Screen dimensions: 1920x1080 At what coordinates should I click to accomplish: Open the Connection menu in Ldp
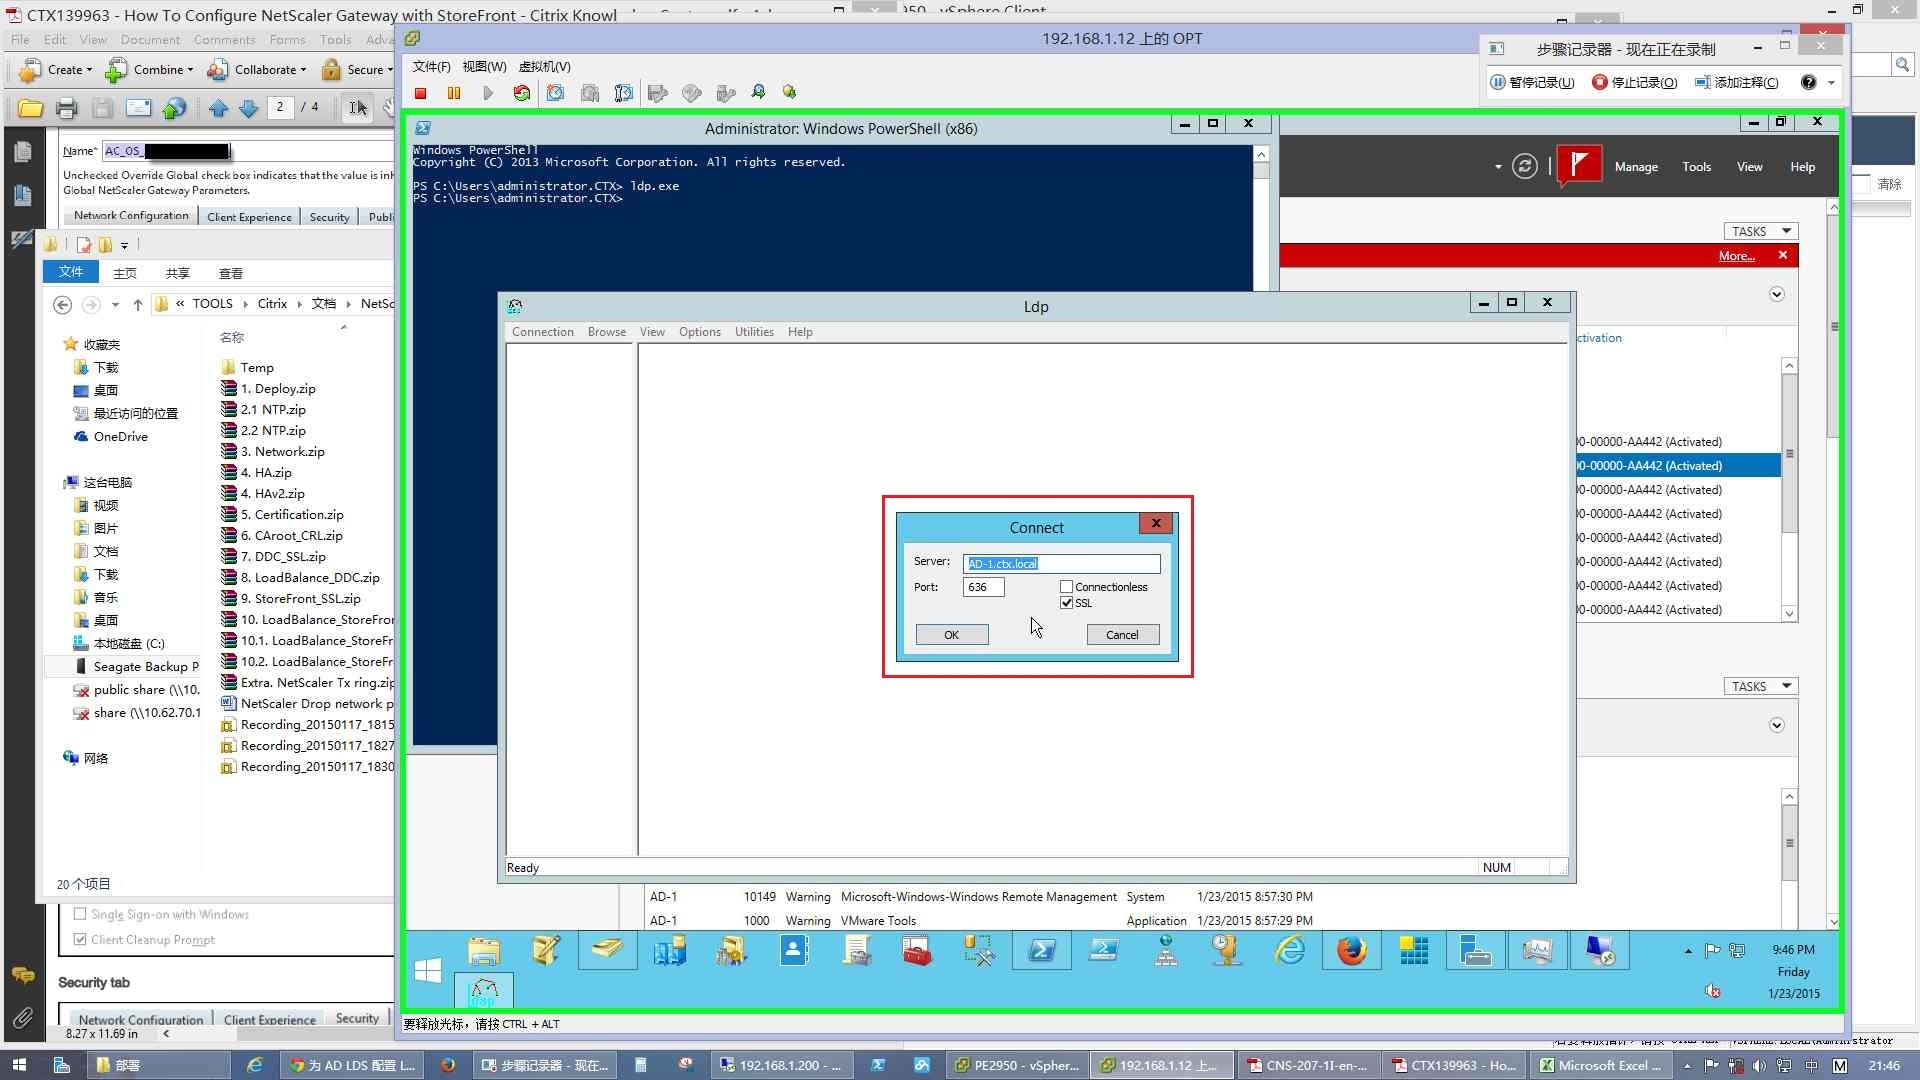tap(543, 332)
